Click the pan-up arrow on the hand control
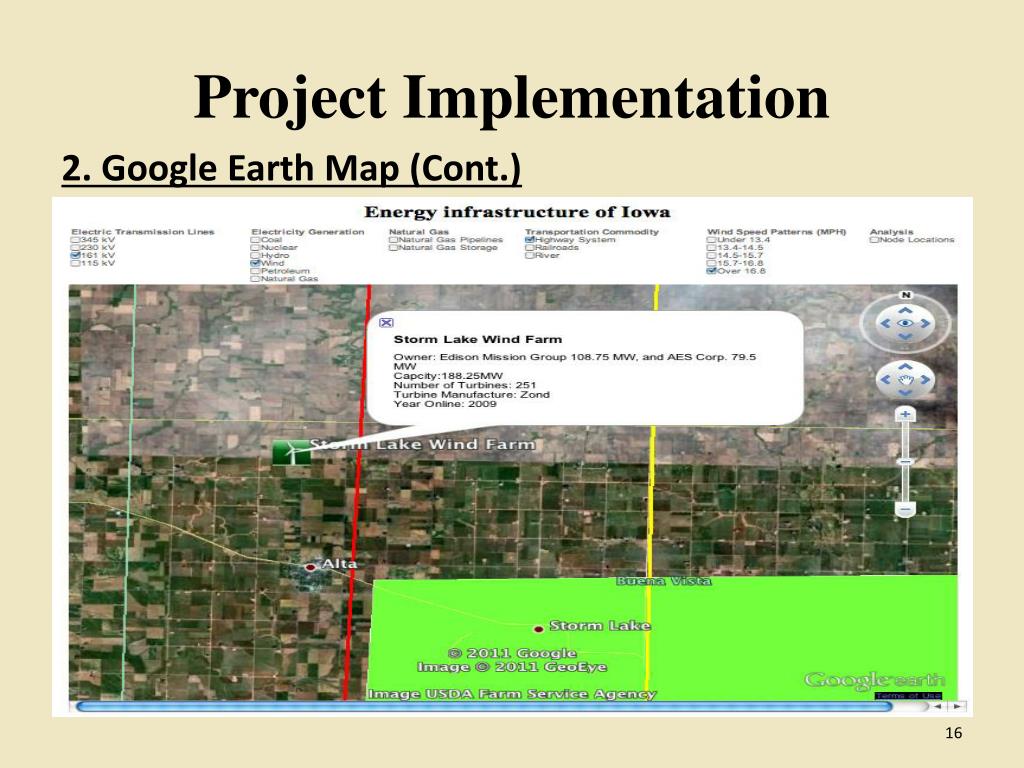This screenshot has width=1024, height=768. (905, 367)
